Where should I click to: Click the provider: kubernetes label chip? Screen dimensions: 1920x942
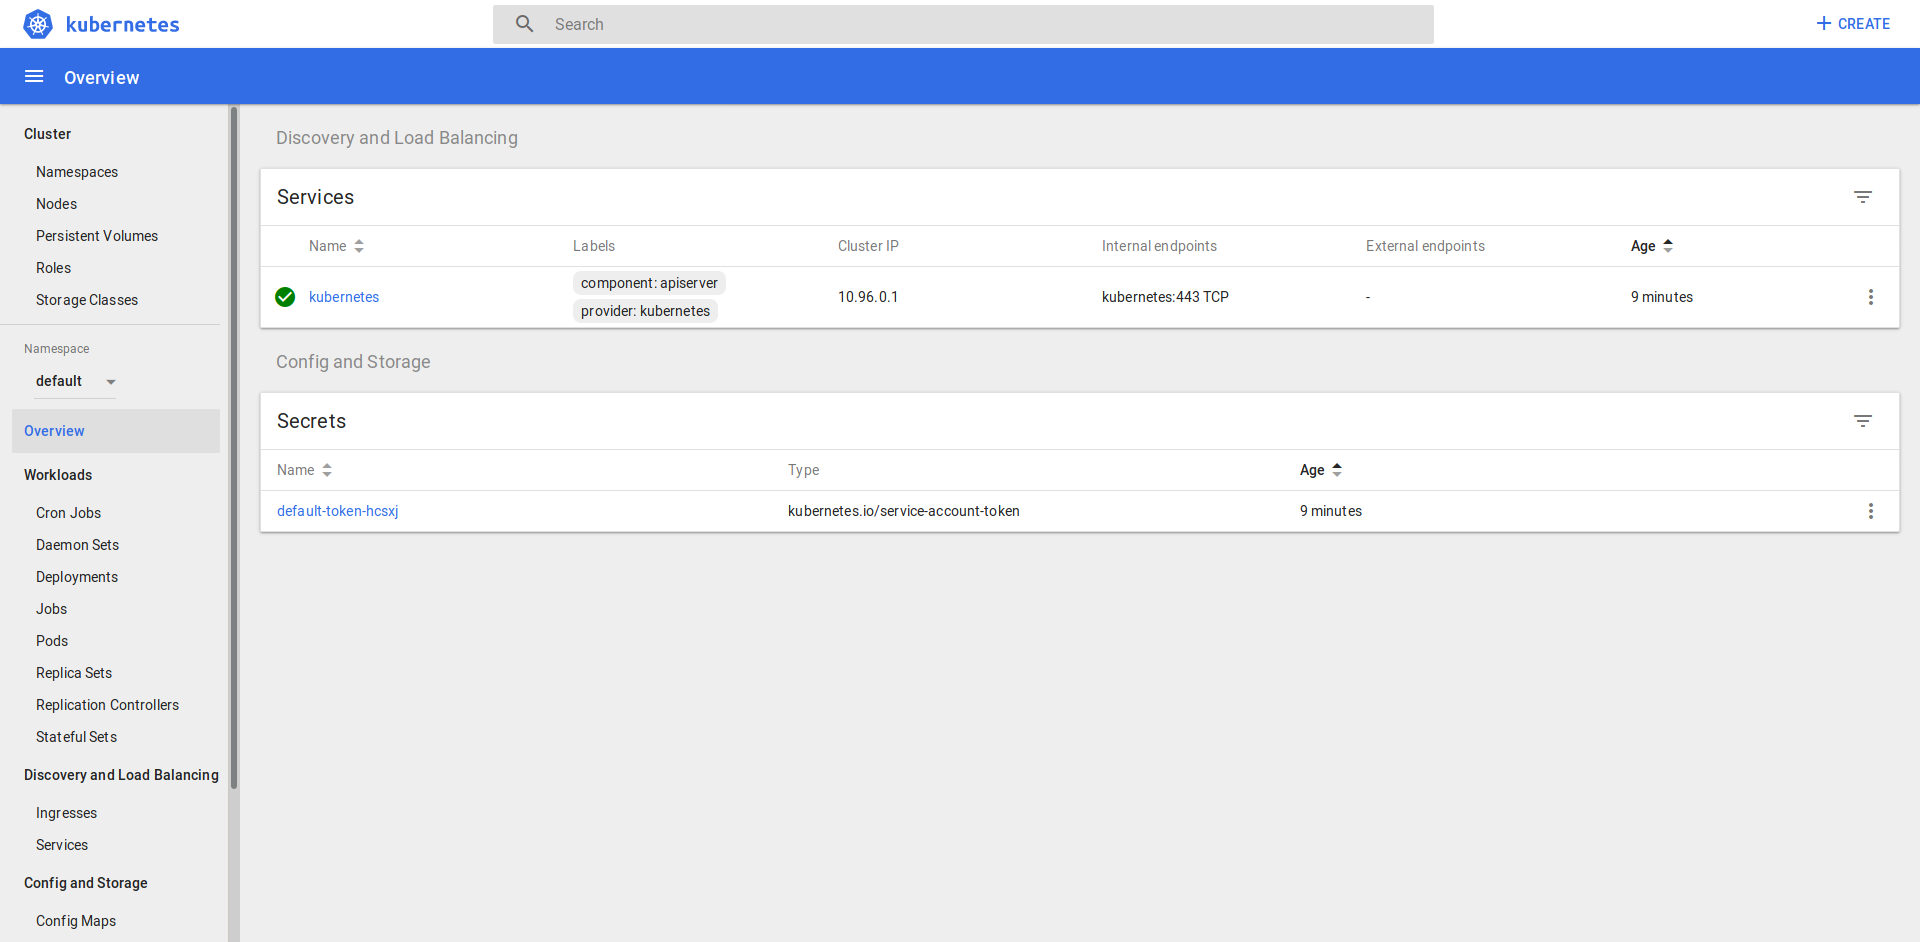(645, 311)
